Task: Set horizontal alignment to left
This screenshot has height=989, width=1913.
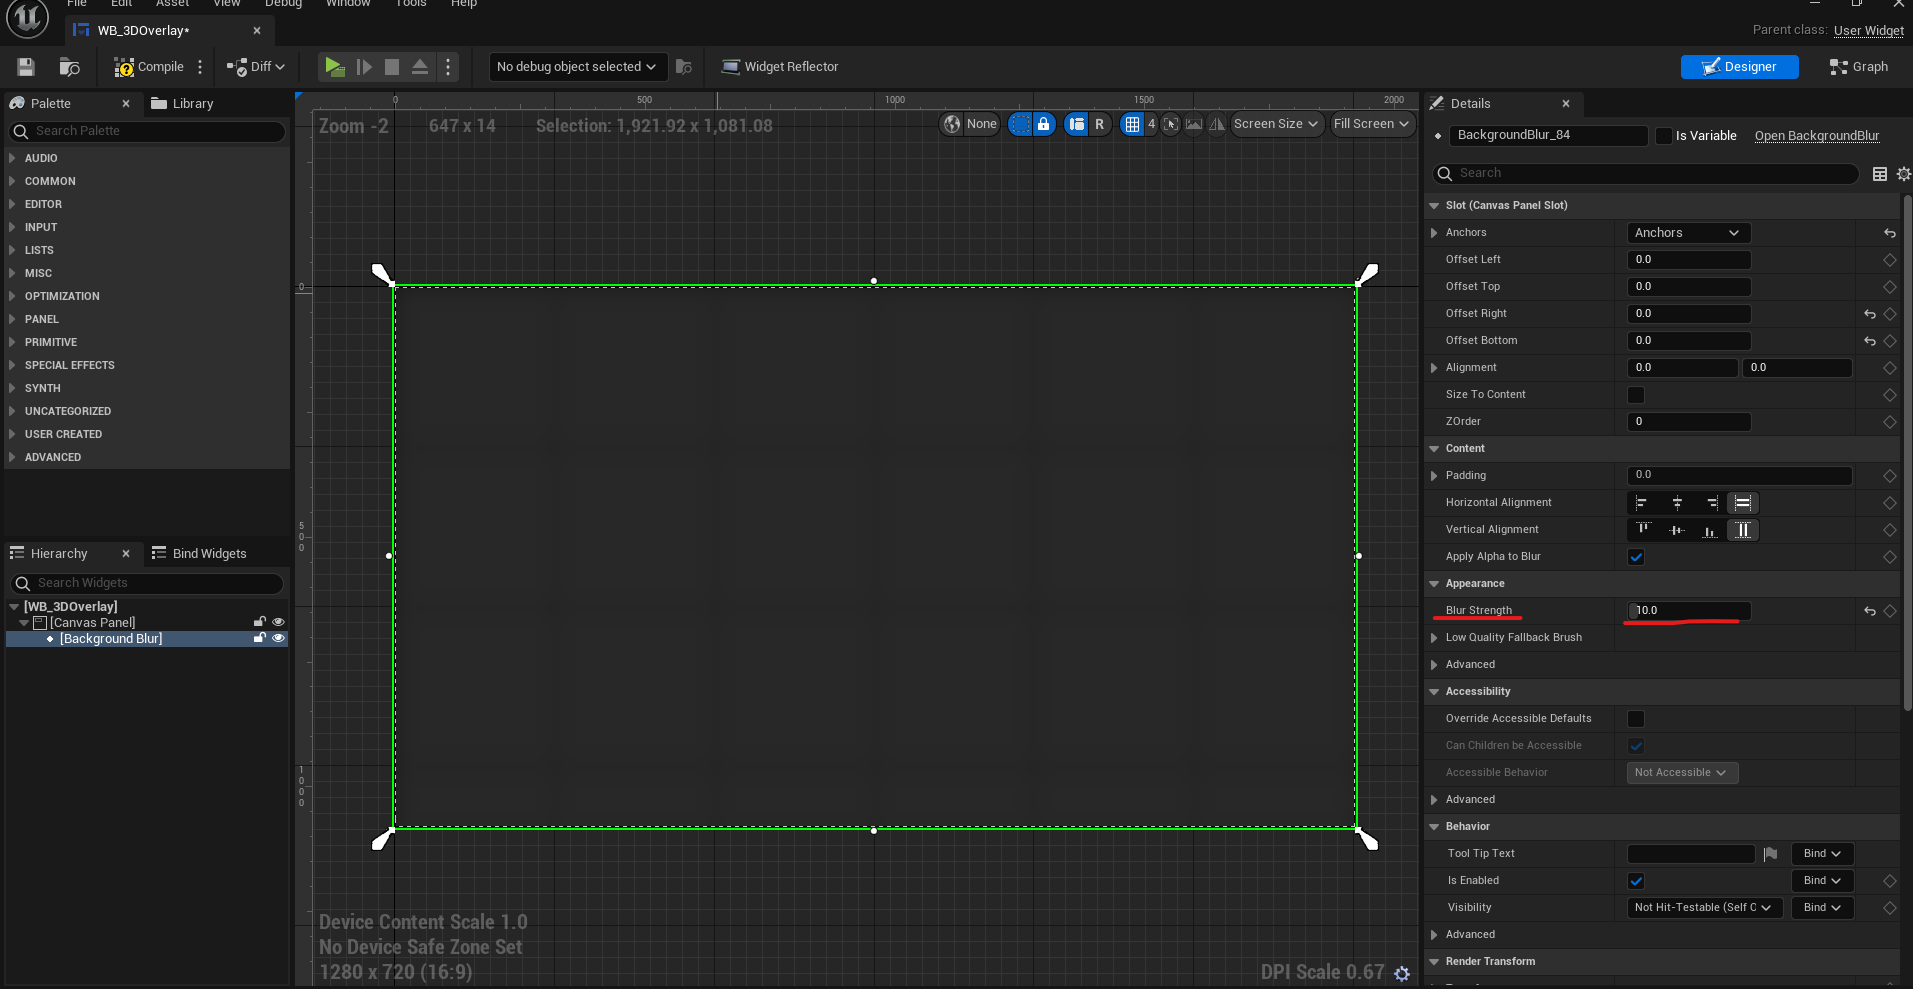Action: coord(1642,503)
